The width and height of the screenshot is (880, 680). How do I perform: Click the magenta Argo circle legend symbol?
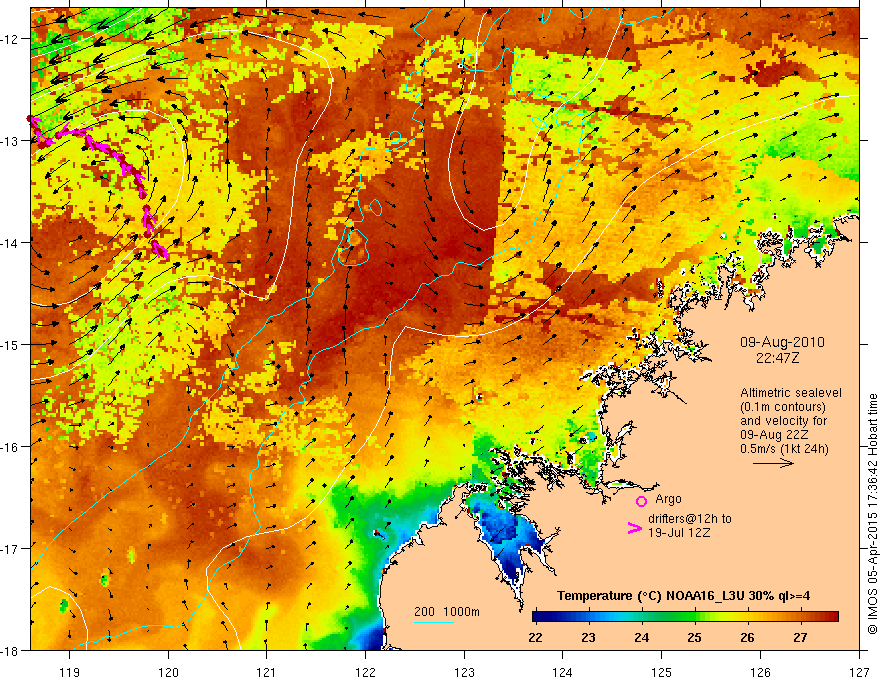point(641,501)
